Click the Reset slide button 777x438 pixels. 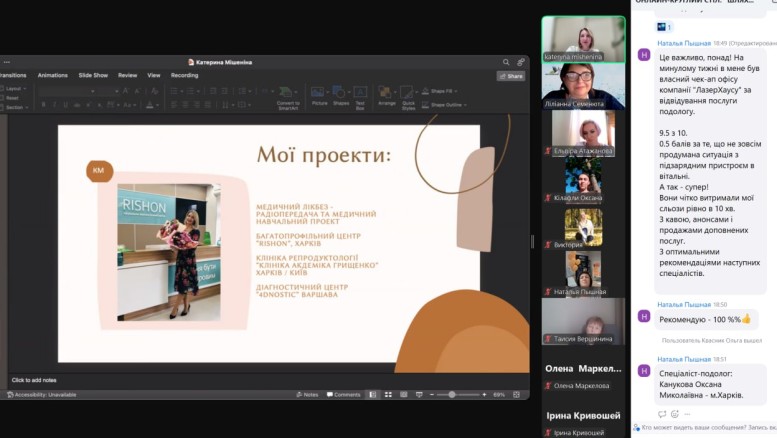click(x=10, y=98)
